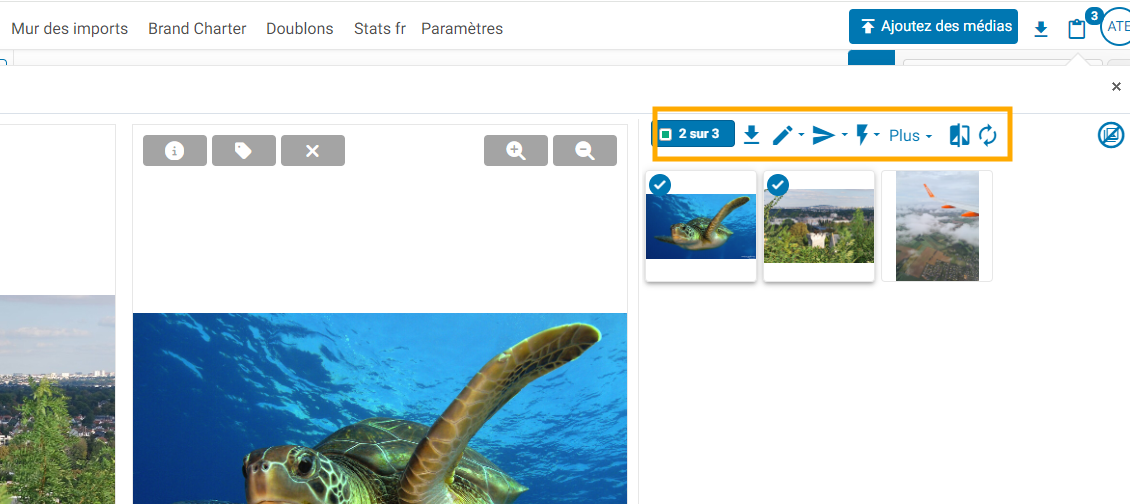Click the large turtle preview image
Screen dimensions: 1130x504
pyautogui.click(x=380, y=408)
